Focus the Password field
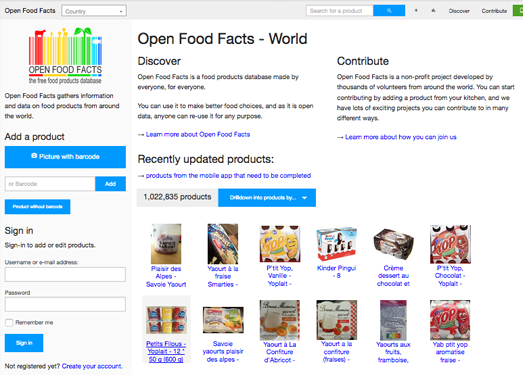The image size is (523, 375). click(65, 304)
